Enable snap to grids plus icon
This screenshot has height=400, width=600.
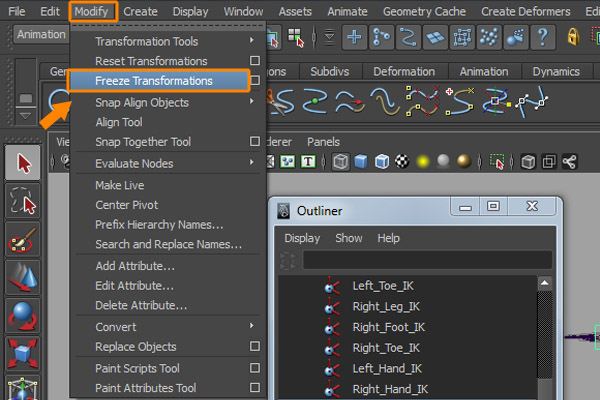(354, 37)
